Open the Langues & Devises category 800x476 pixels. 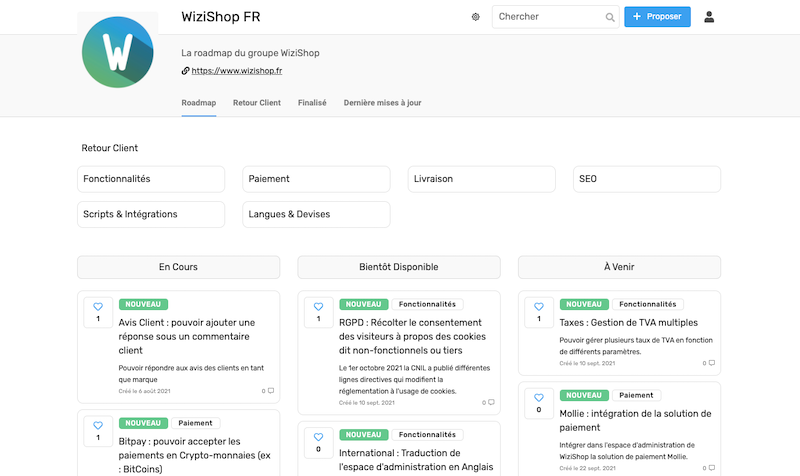point(316,214)
